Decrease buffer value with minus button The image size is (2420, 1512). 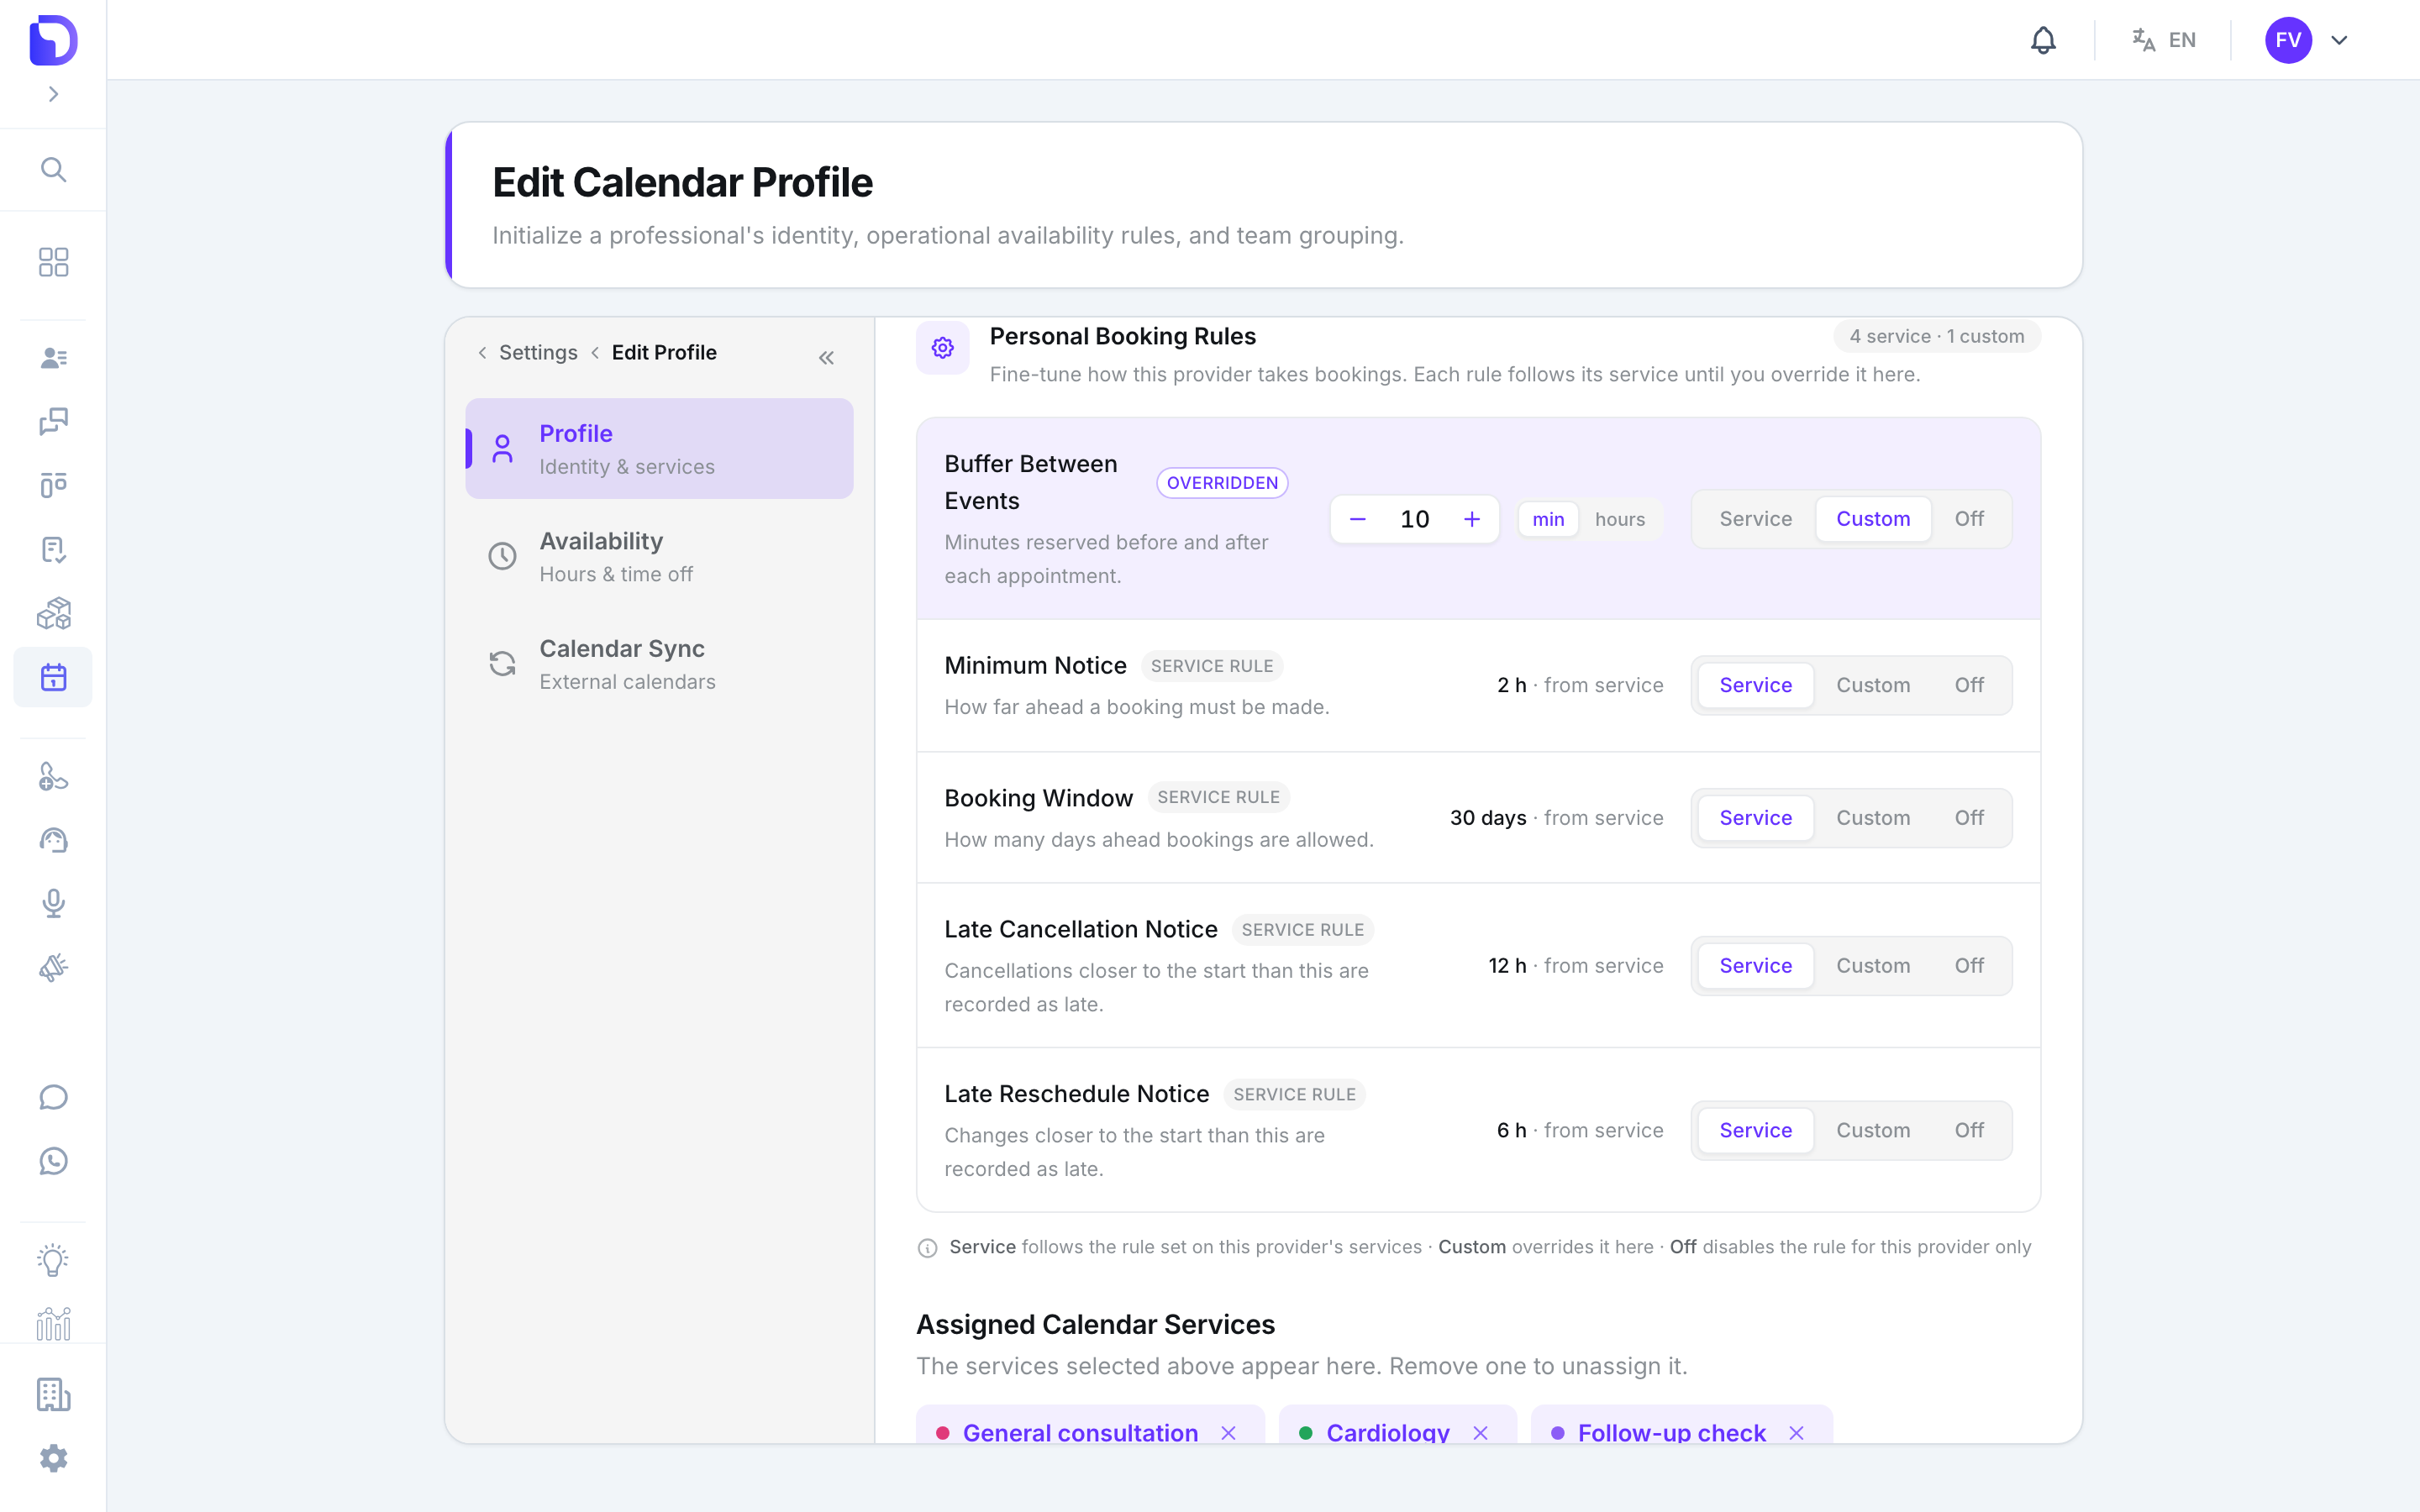1357,519
